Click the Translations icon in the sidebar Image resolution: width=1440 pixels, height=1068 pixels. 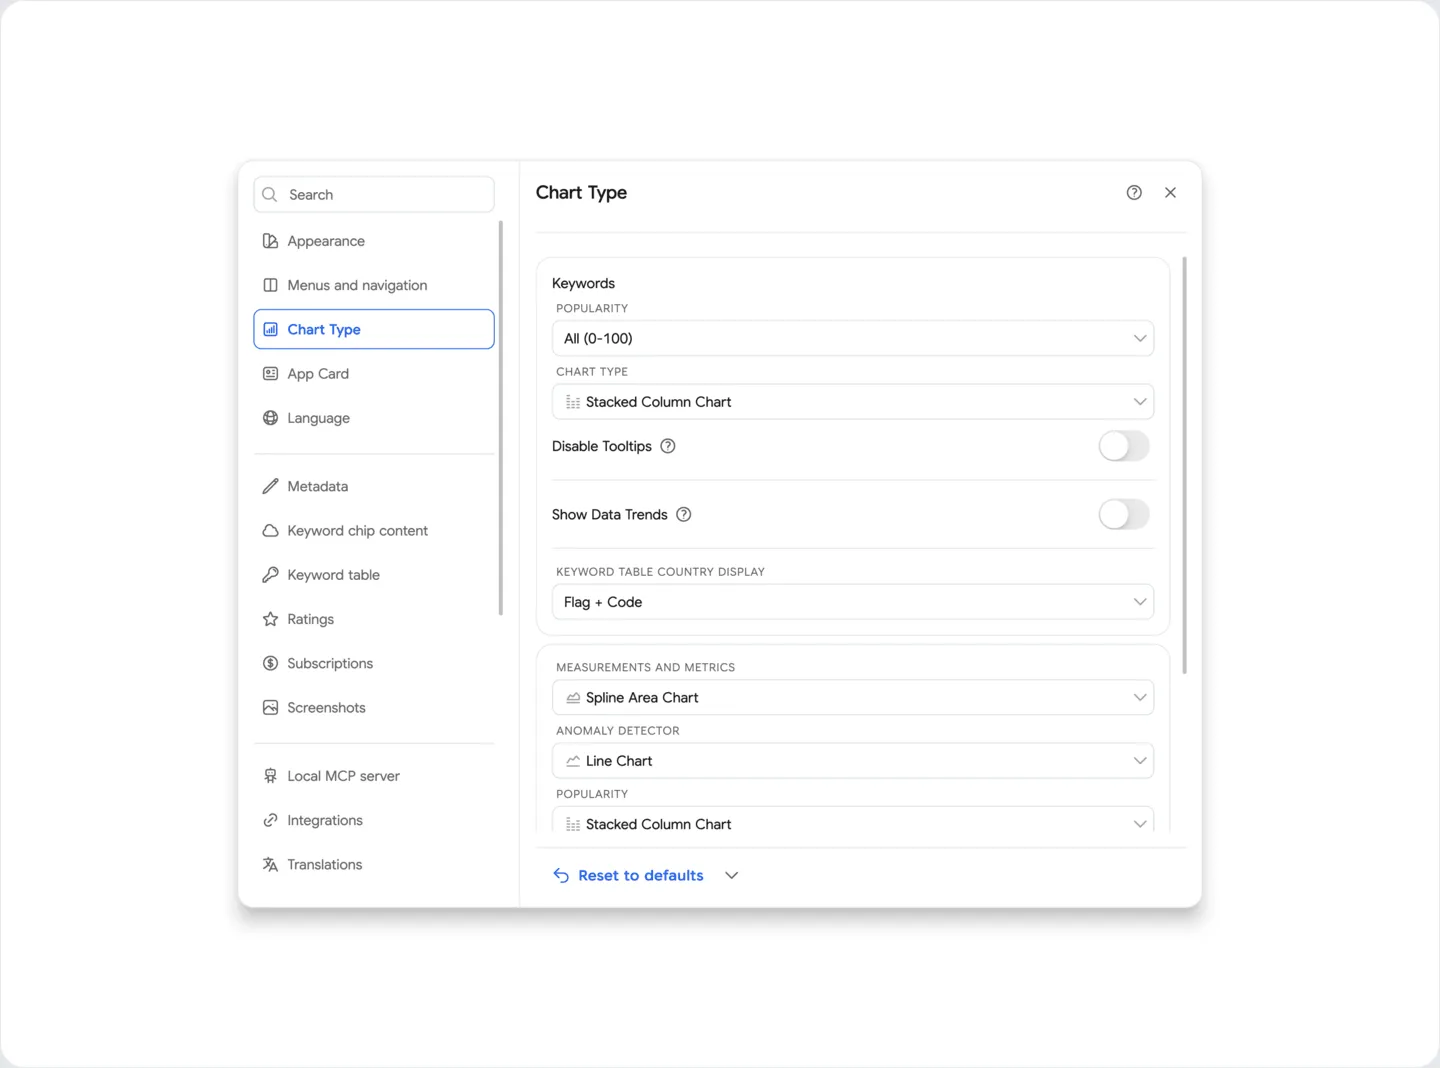[x=270, y=865]
